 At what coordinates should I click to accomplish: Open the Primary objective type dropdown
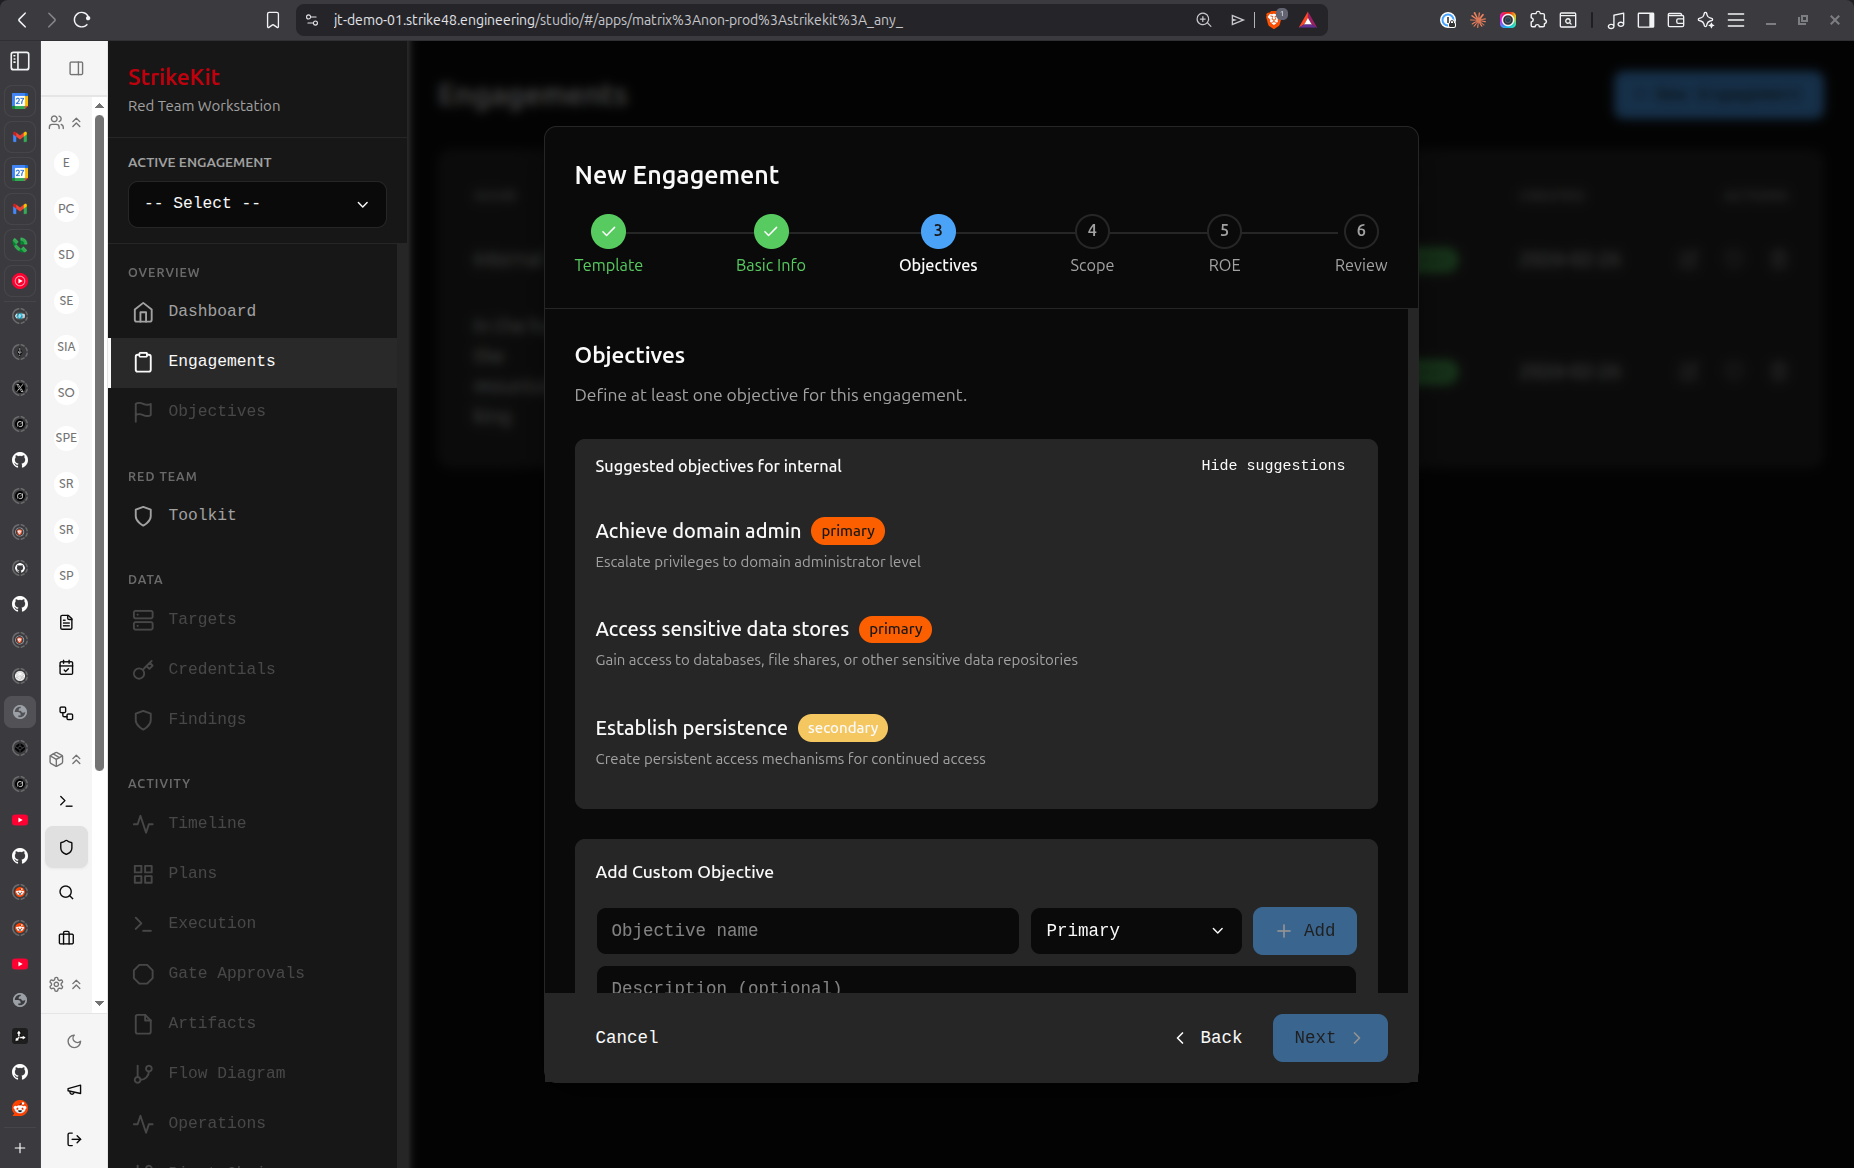[x=1136, y=931]
